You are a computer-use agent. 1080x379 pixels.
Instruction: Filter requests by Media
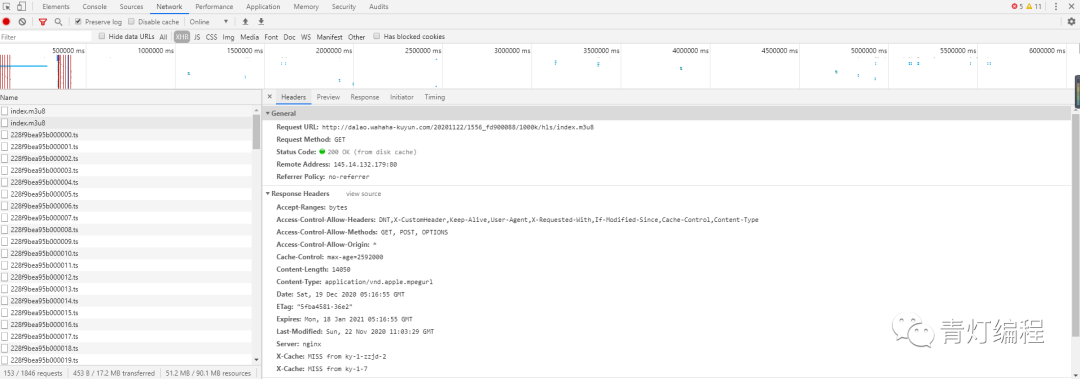pos(249,37)
